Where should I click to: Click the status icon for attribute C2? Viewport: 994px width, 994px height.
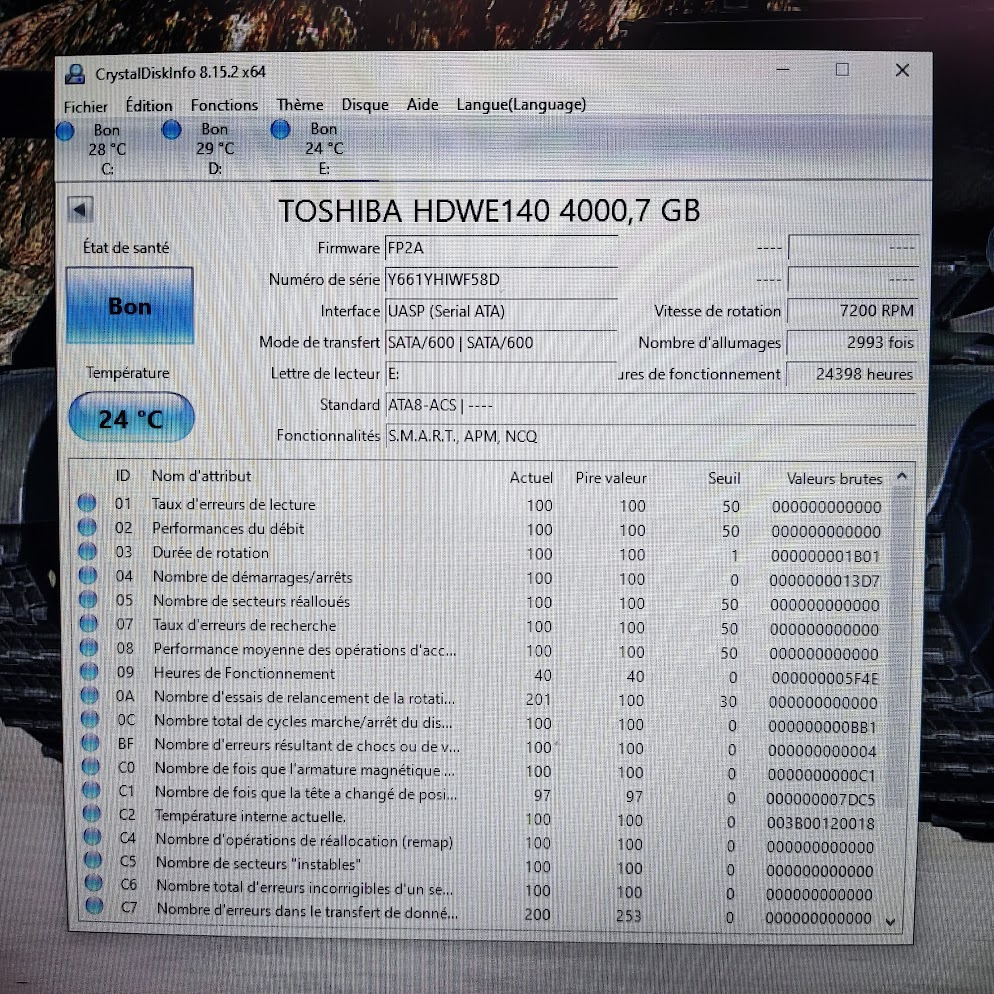(x=92, y=813)
